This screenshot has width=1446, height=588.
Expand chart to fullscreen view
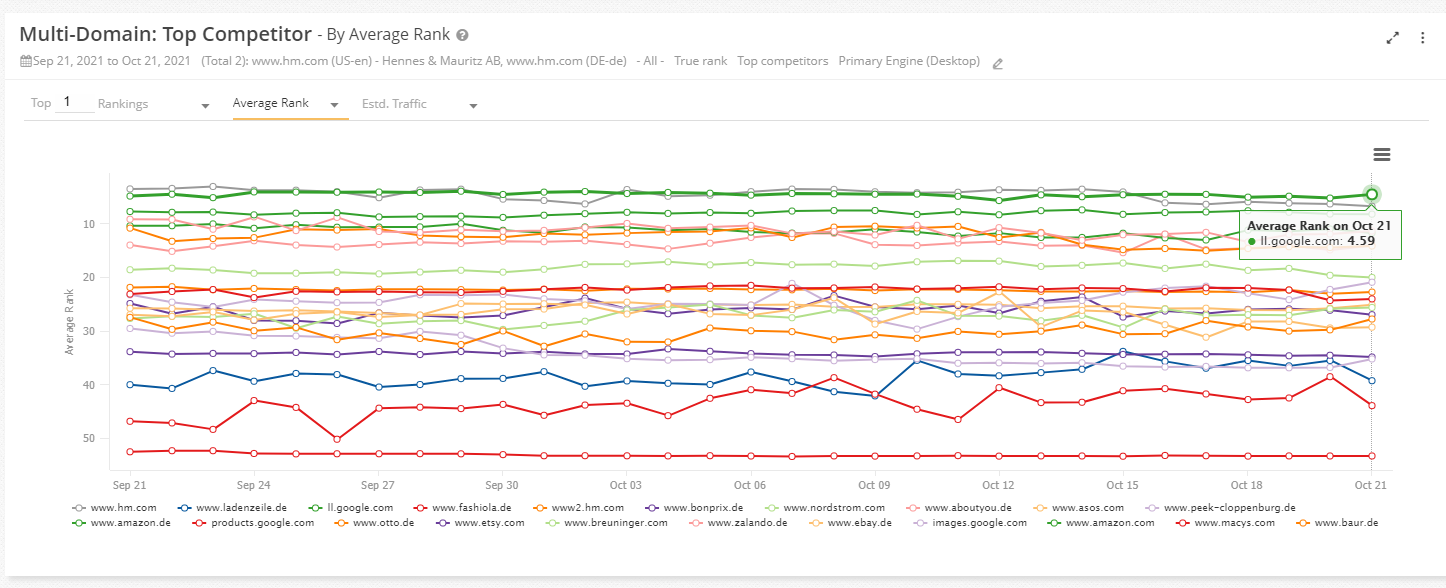click(1393, 38)
